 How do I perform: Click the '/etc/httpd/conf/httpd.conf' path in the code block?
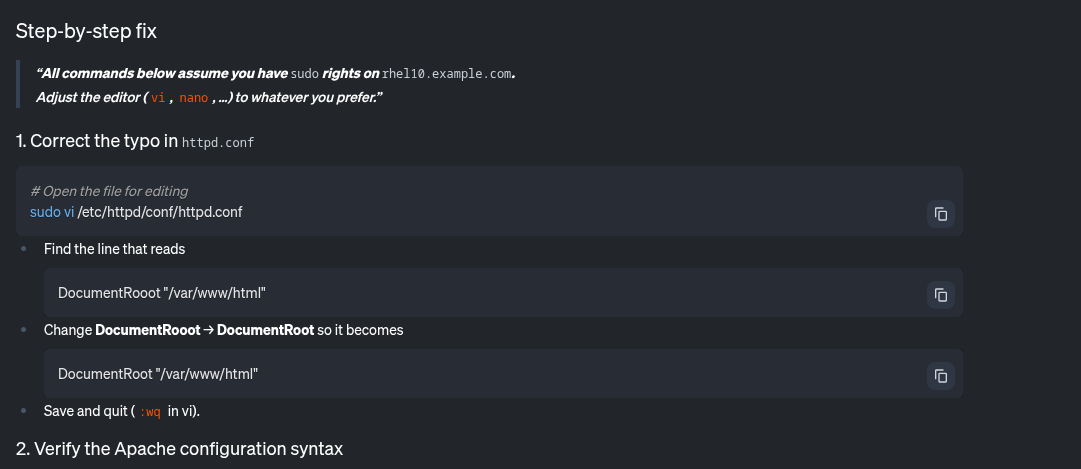(160, 212)
